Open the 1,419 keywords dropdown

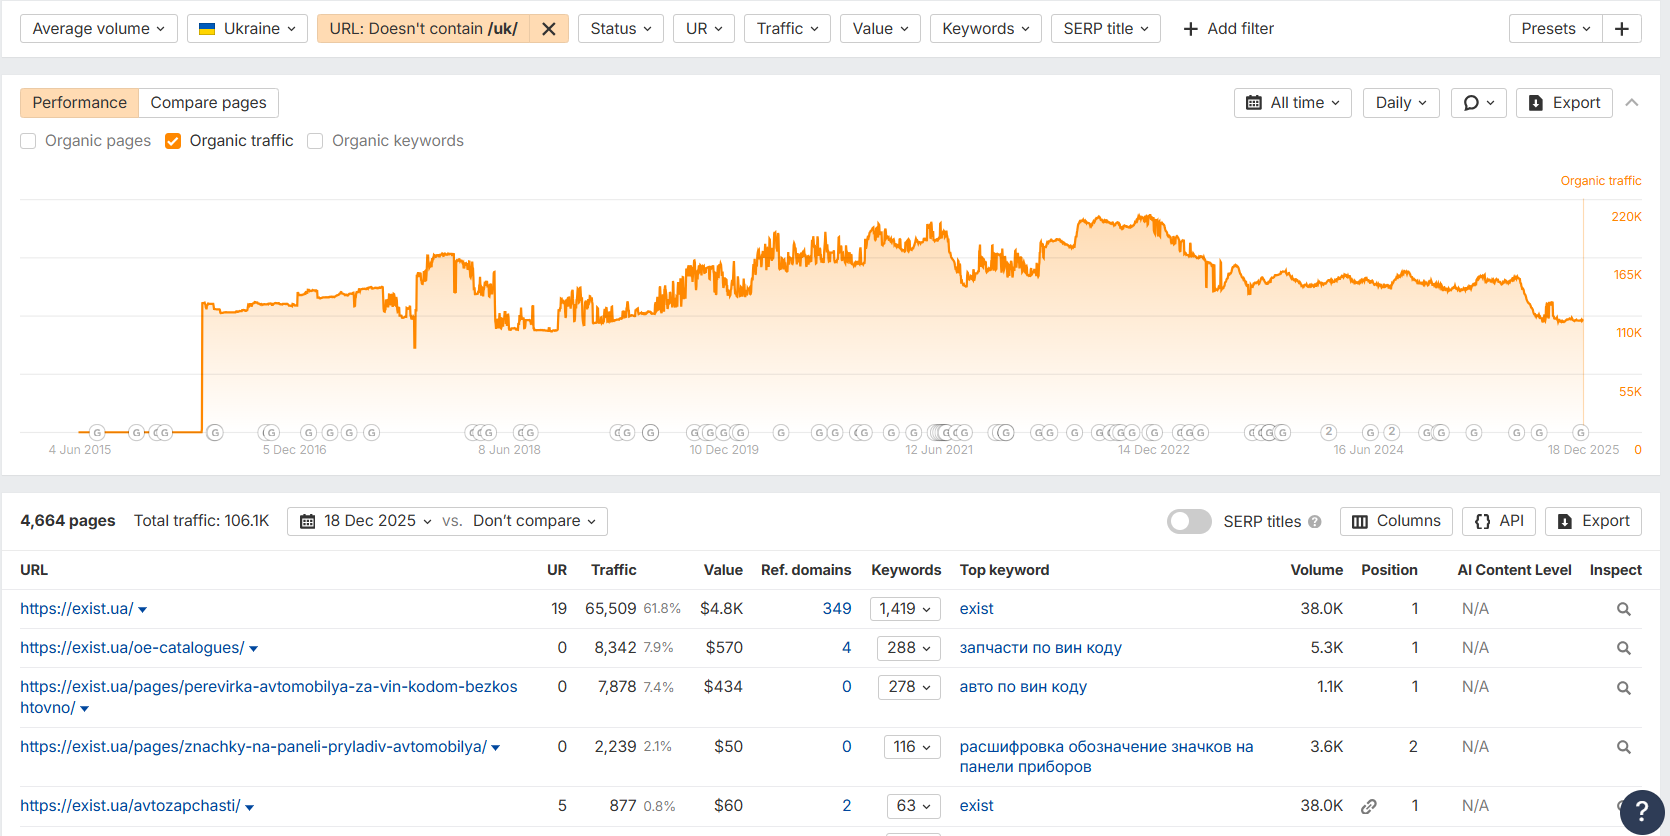(905, 609)
